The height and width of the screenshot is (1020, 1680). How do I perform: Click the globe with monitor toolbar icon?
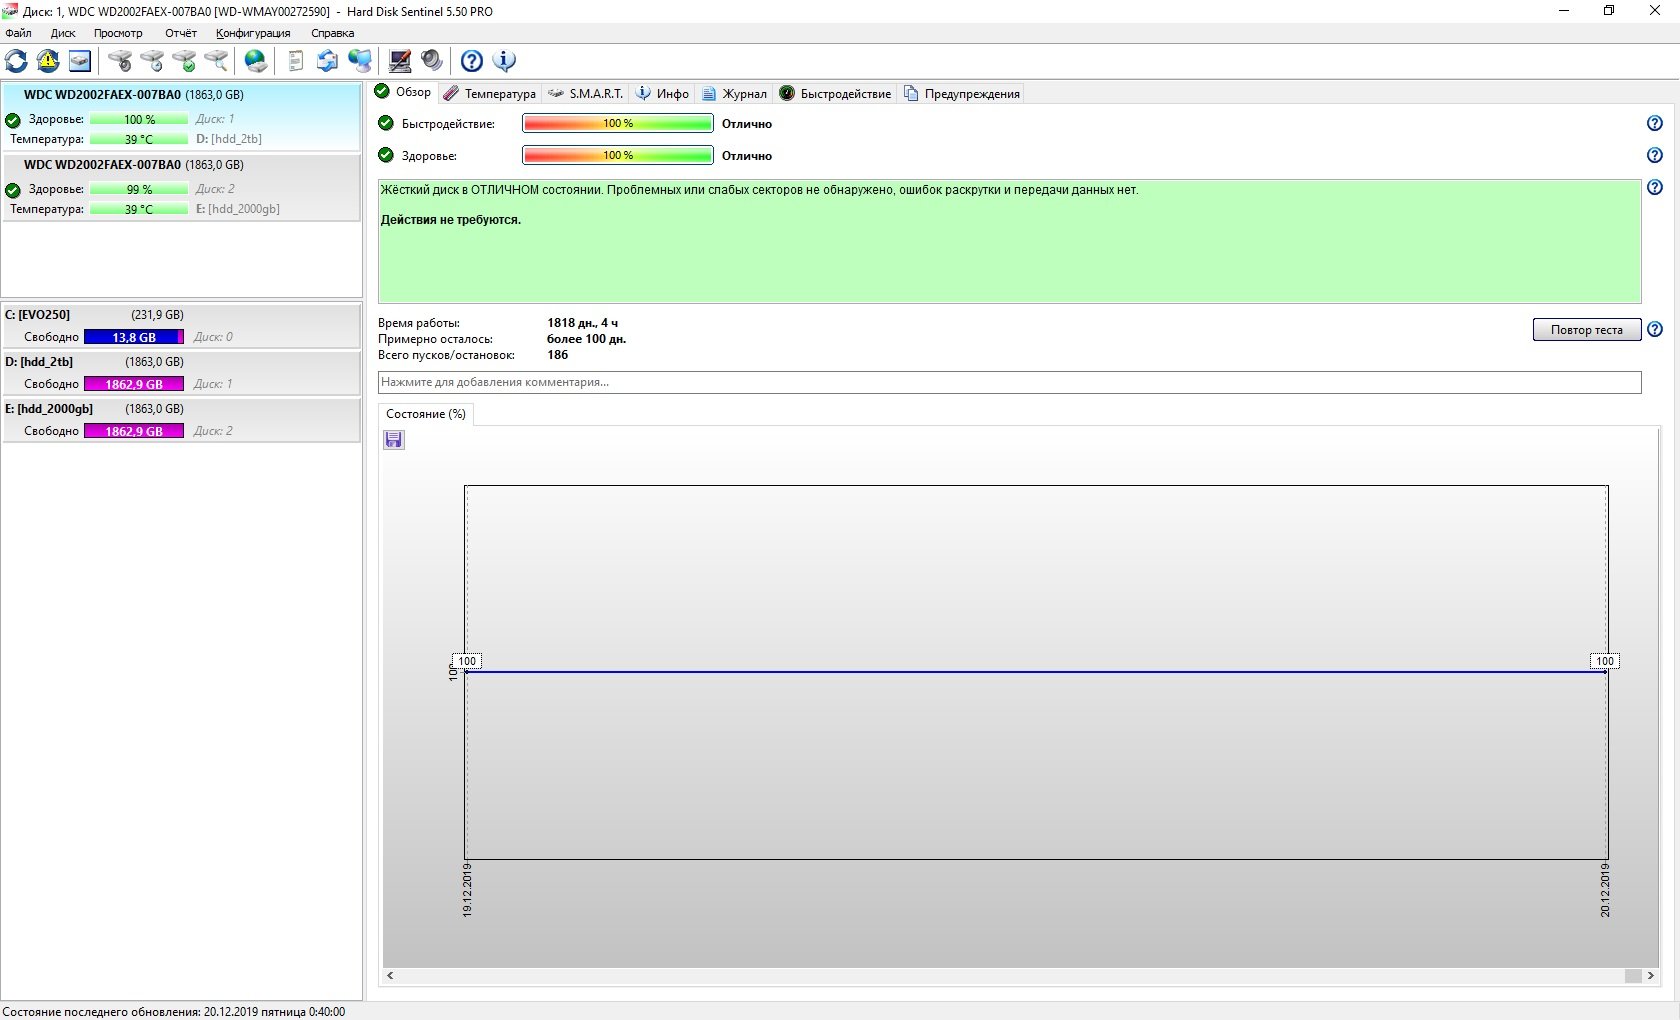tap(360, 61)
